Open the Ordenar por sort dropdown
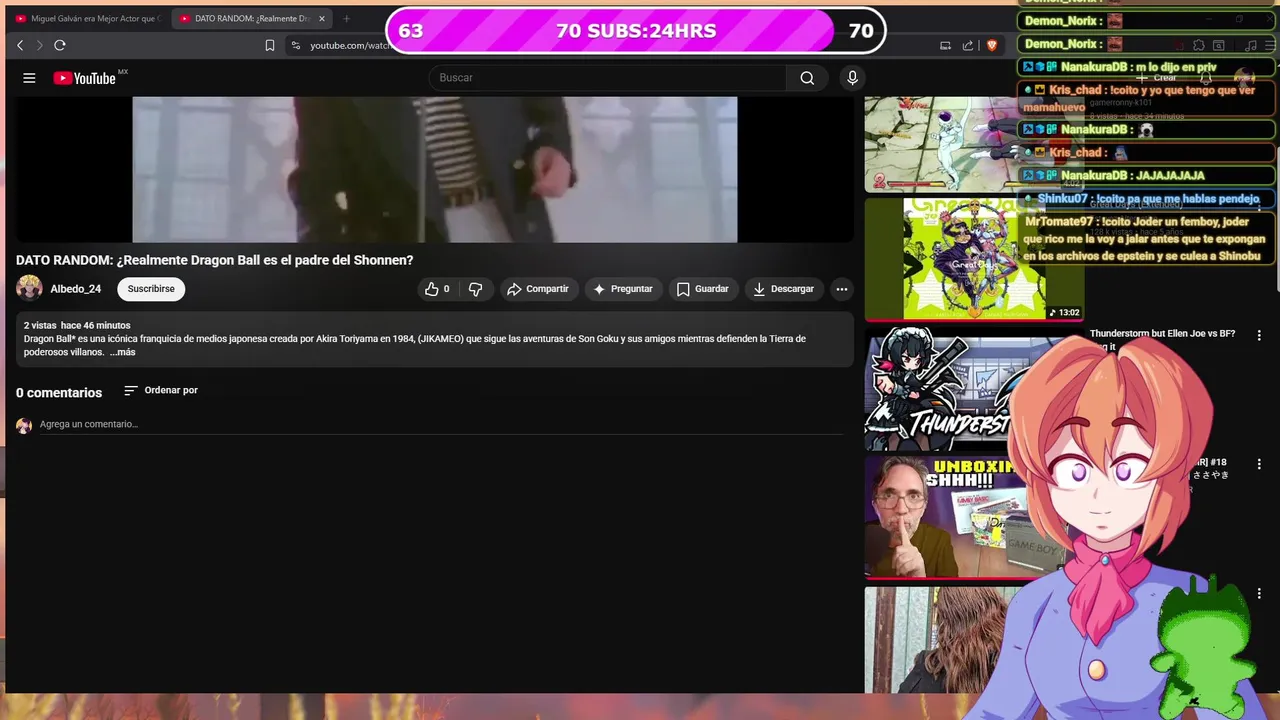This screenshot has height=720, width=1280. point(161,390)
